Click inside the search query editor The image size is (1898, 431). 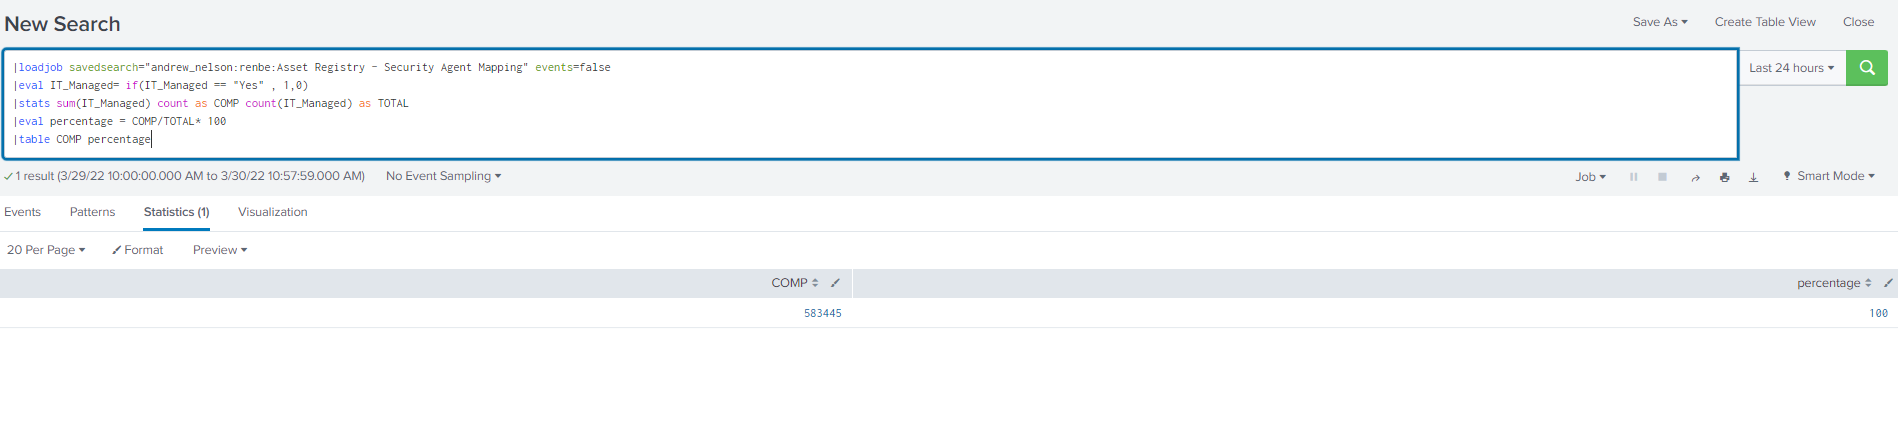click(x=870, y=104)
